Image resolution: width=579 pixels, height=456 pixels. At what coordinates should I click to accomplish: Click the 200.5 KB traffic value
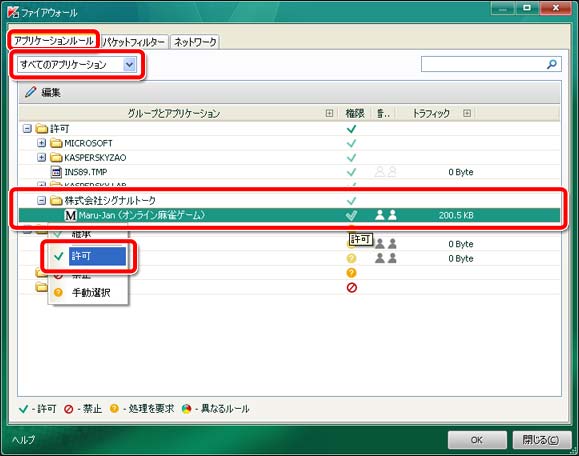point(456,215)
